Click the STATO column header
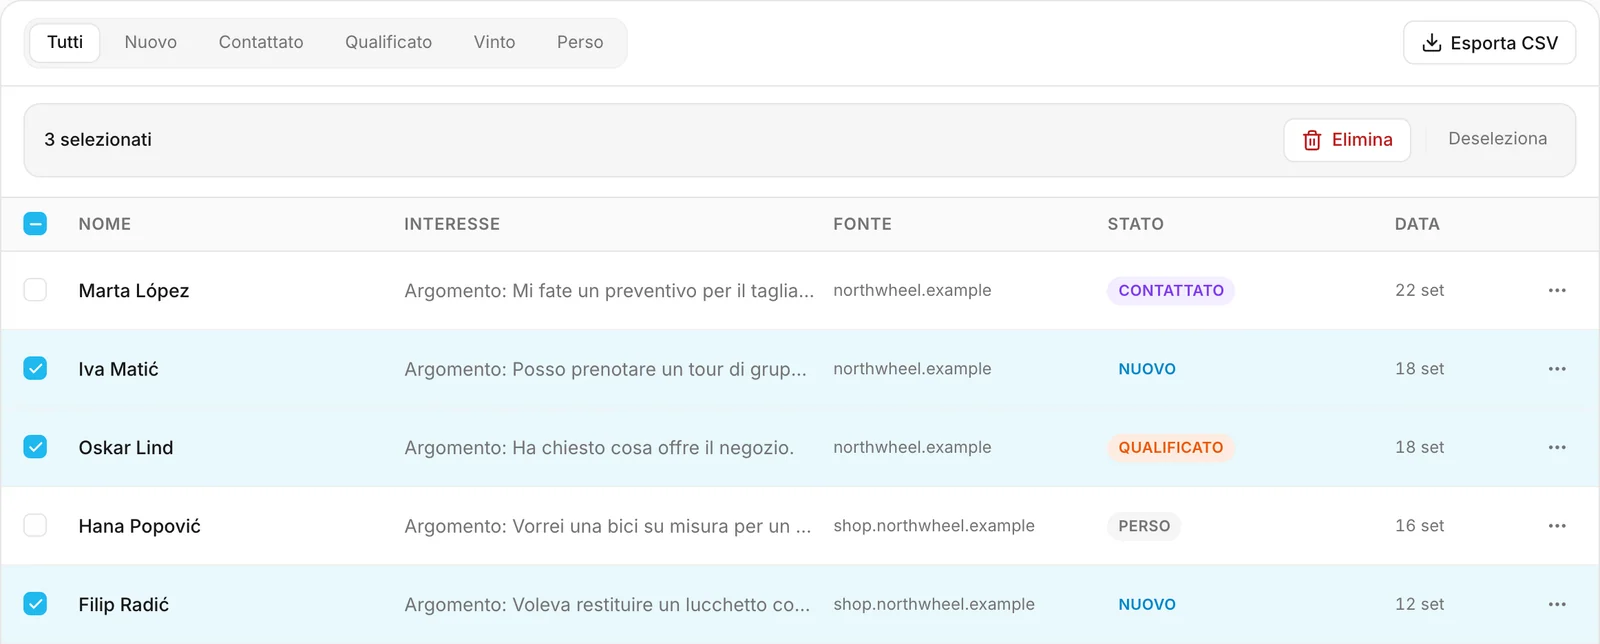 tap(1135, 224)
